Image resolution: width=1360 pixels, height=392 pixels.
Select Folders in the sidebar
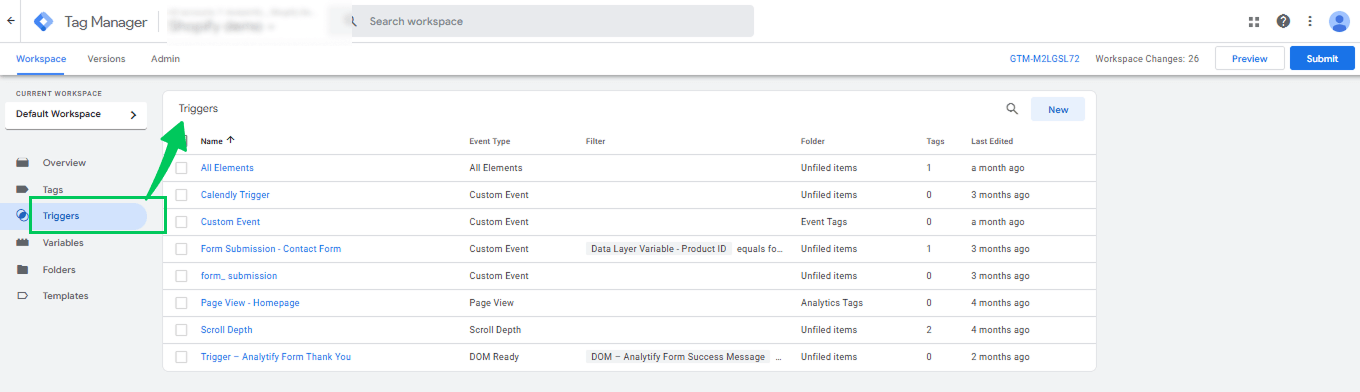pos(59,270)
